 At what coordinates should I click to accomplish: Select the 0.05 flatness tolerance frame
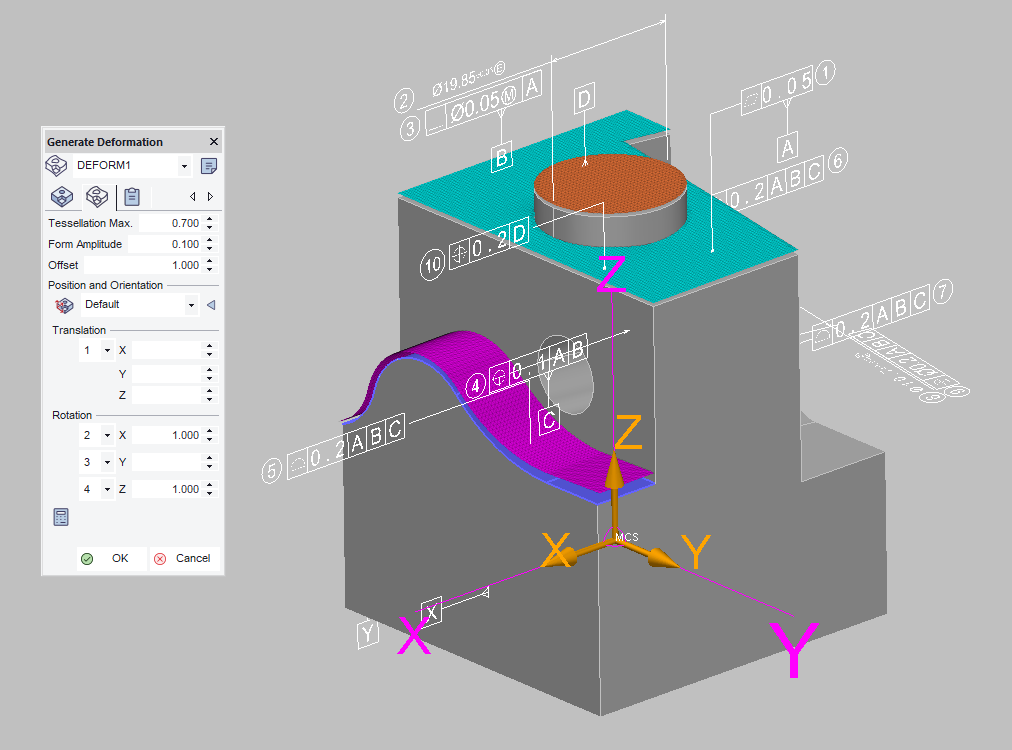click(777, 90)
